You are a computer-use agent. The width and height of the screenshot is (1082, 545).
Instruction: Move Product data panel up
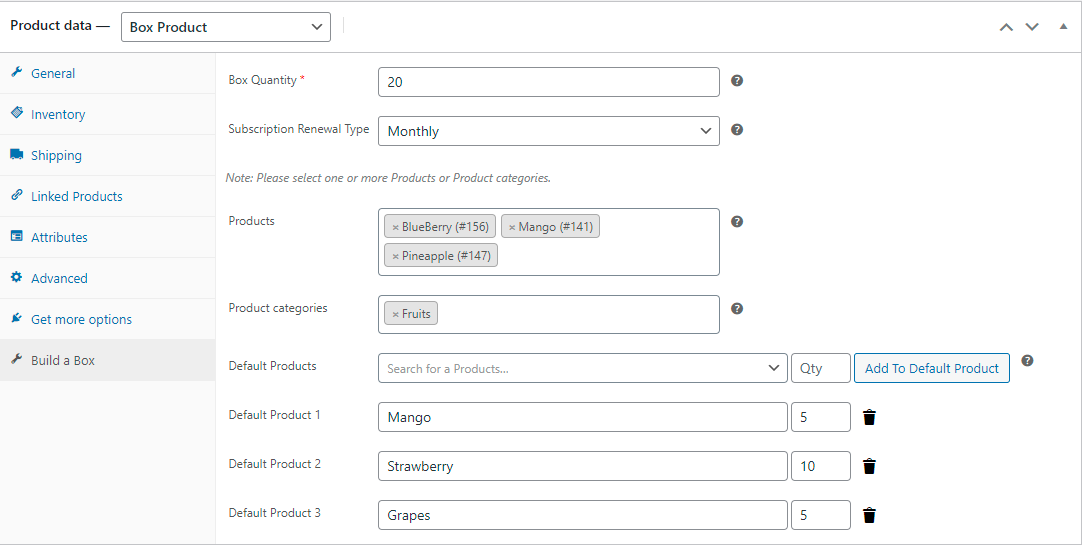(1006, 27)
